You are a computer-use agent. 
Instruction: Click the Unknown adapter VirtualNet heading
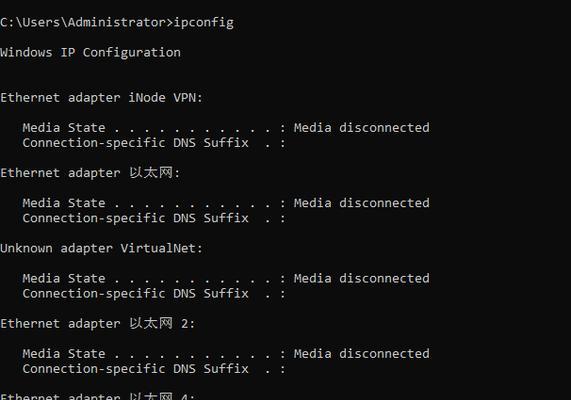(x=101, y=248)
